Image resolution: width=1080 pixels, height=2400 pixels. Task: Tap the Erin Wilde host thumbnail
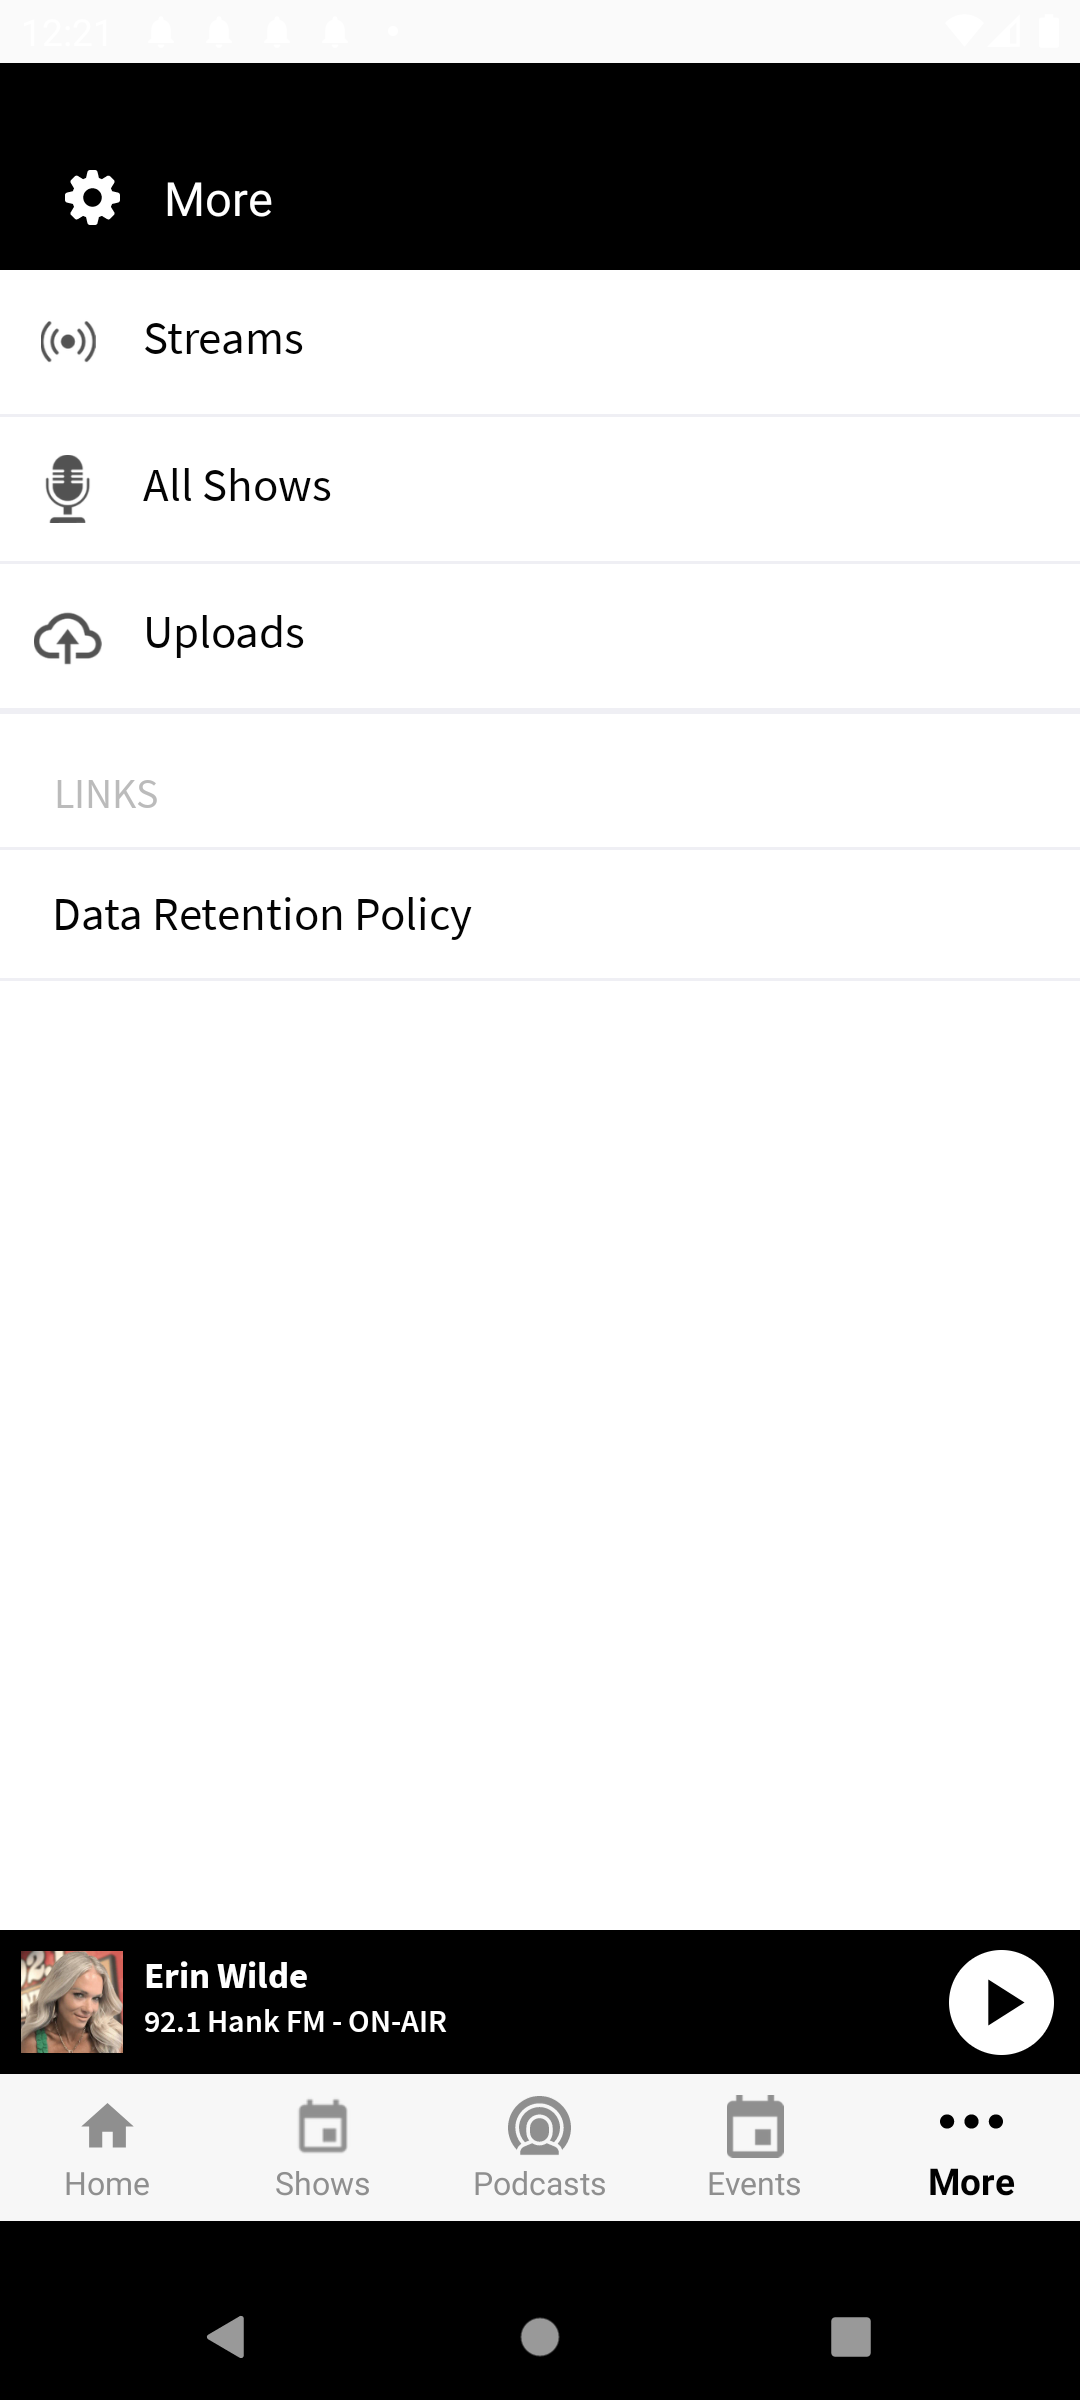click(72, 2002)
